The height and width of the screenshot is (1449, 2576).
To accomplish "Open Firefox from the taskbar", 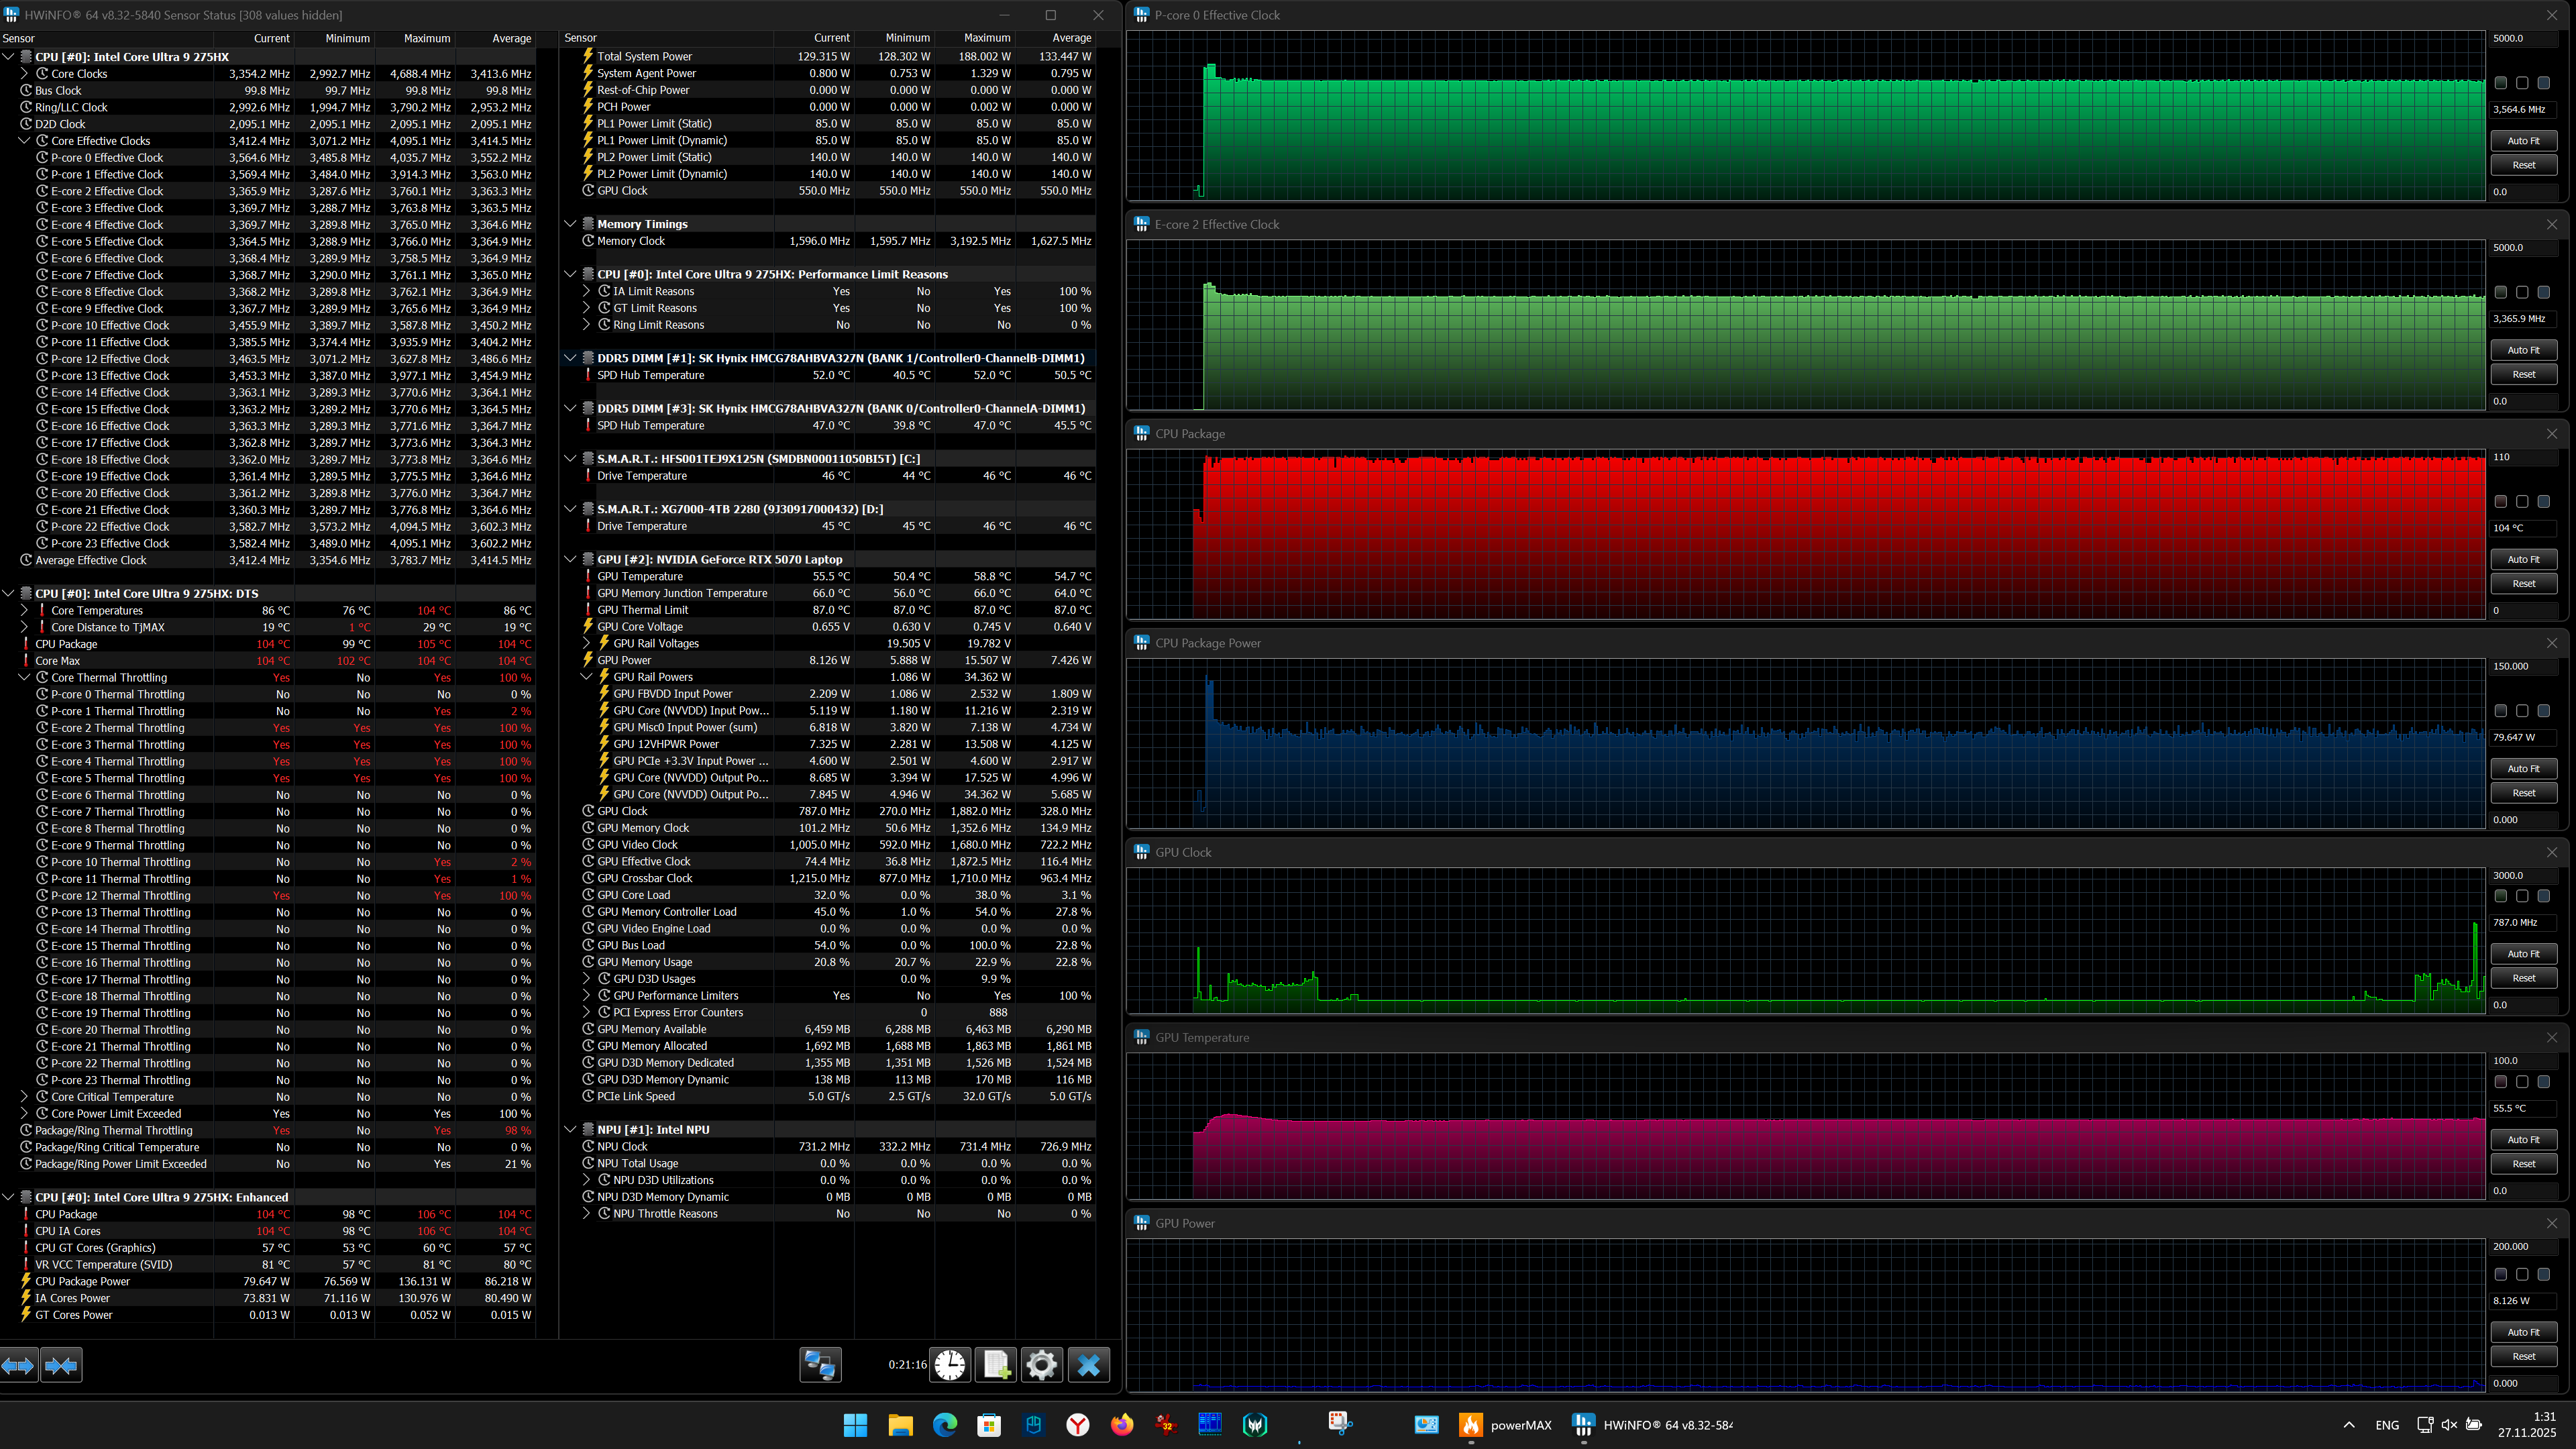I will tap(1122, 1425).
